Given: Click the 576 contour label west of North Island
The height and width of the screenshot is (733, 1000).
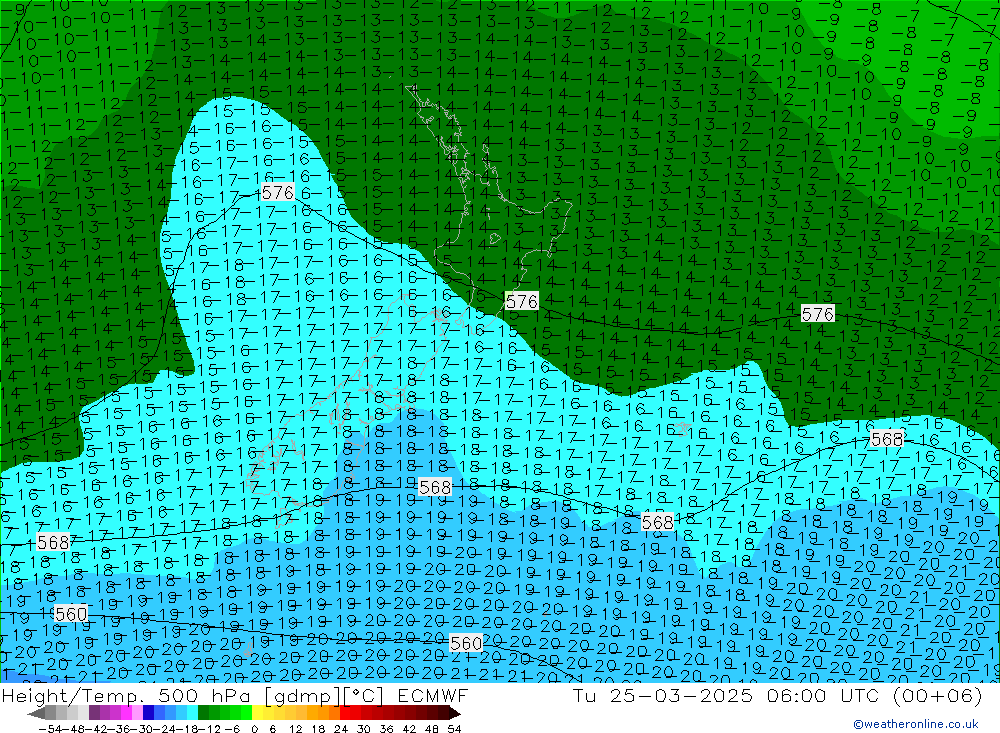Looking at the screenshot, I should [x=278, y=192].
